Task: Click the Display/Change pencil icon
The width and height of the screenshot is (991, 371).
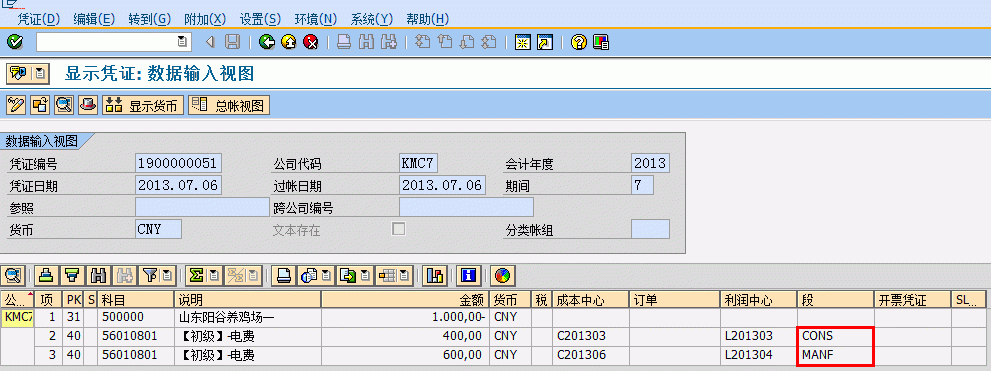Action: click(16, 105)
